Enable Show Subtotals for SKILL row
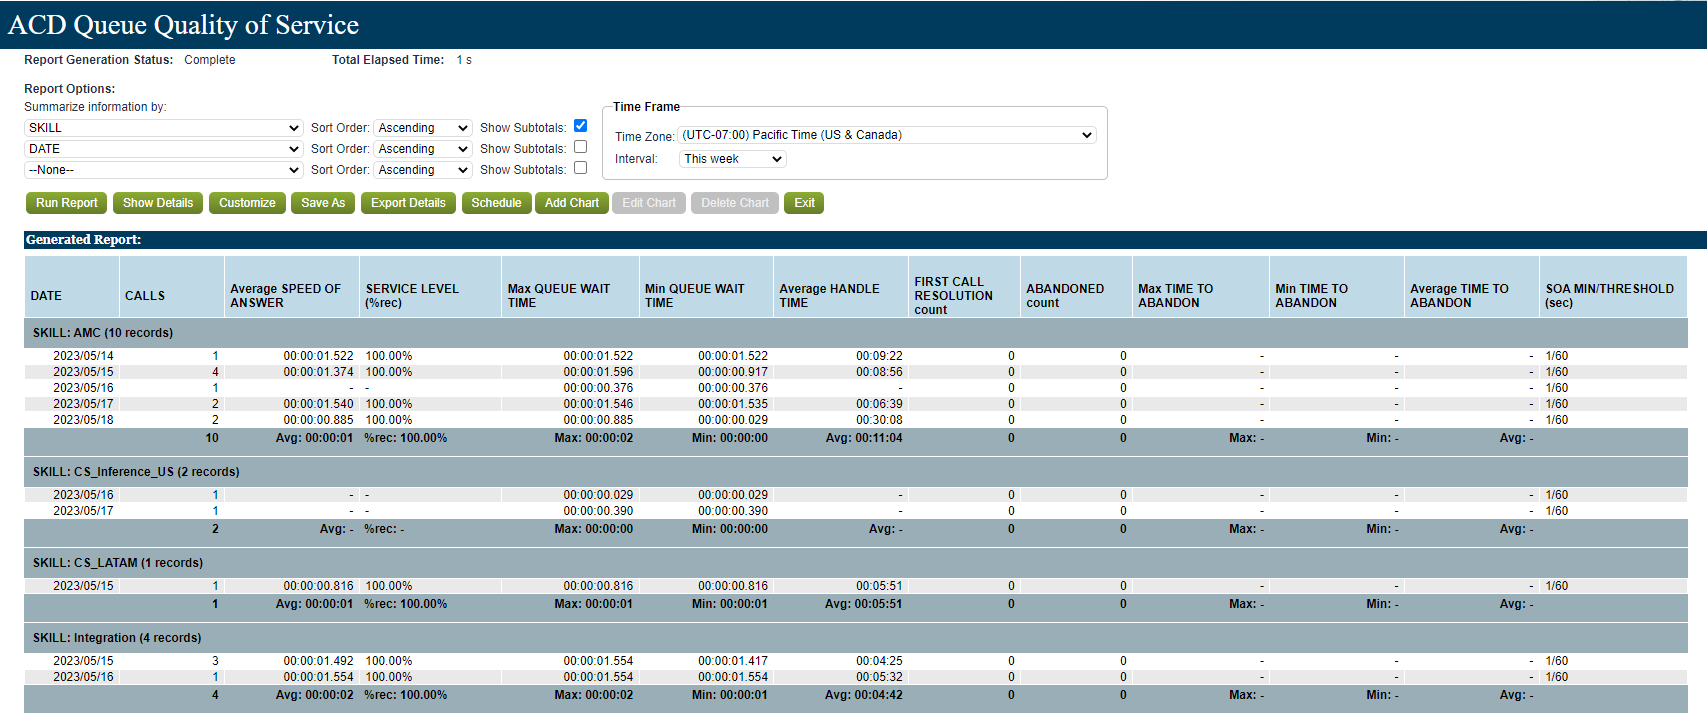Viewport: 1707px width, 713px height. [580, 126]
